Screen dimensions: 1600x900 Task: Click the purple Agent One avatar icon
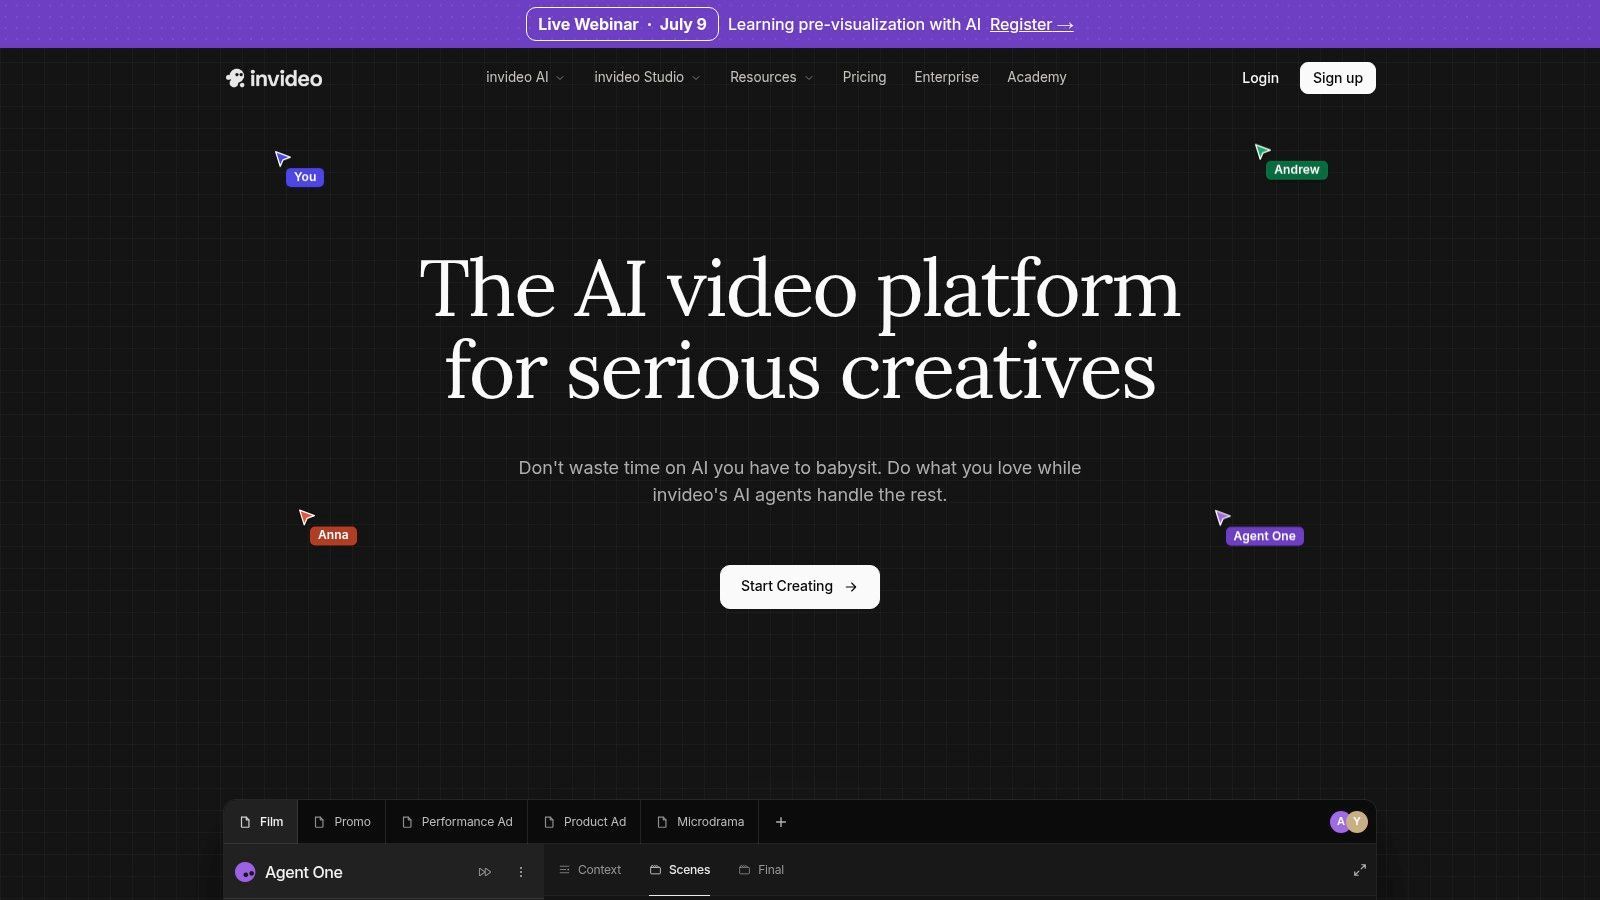tap(245, 872)
